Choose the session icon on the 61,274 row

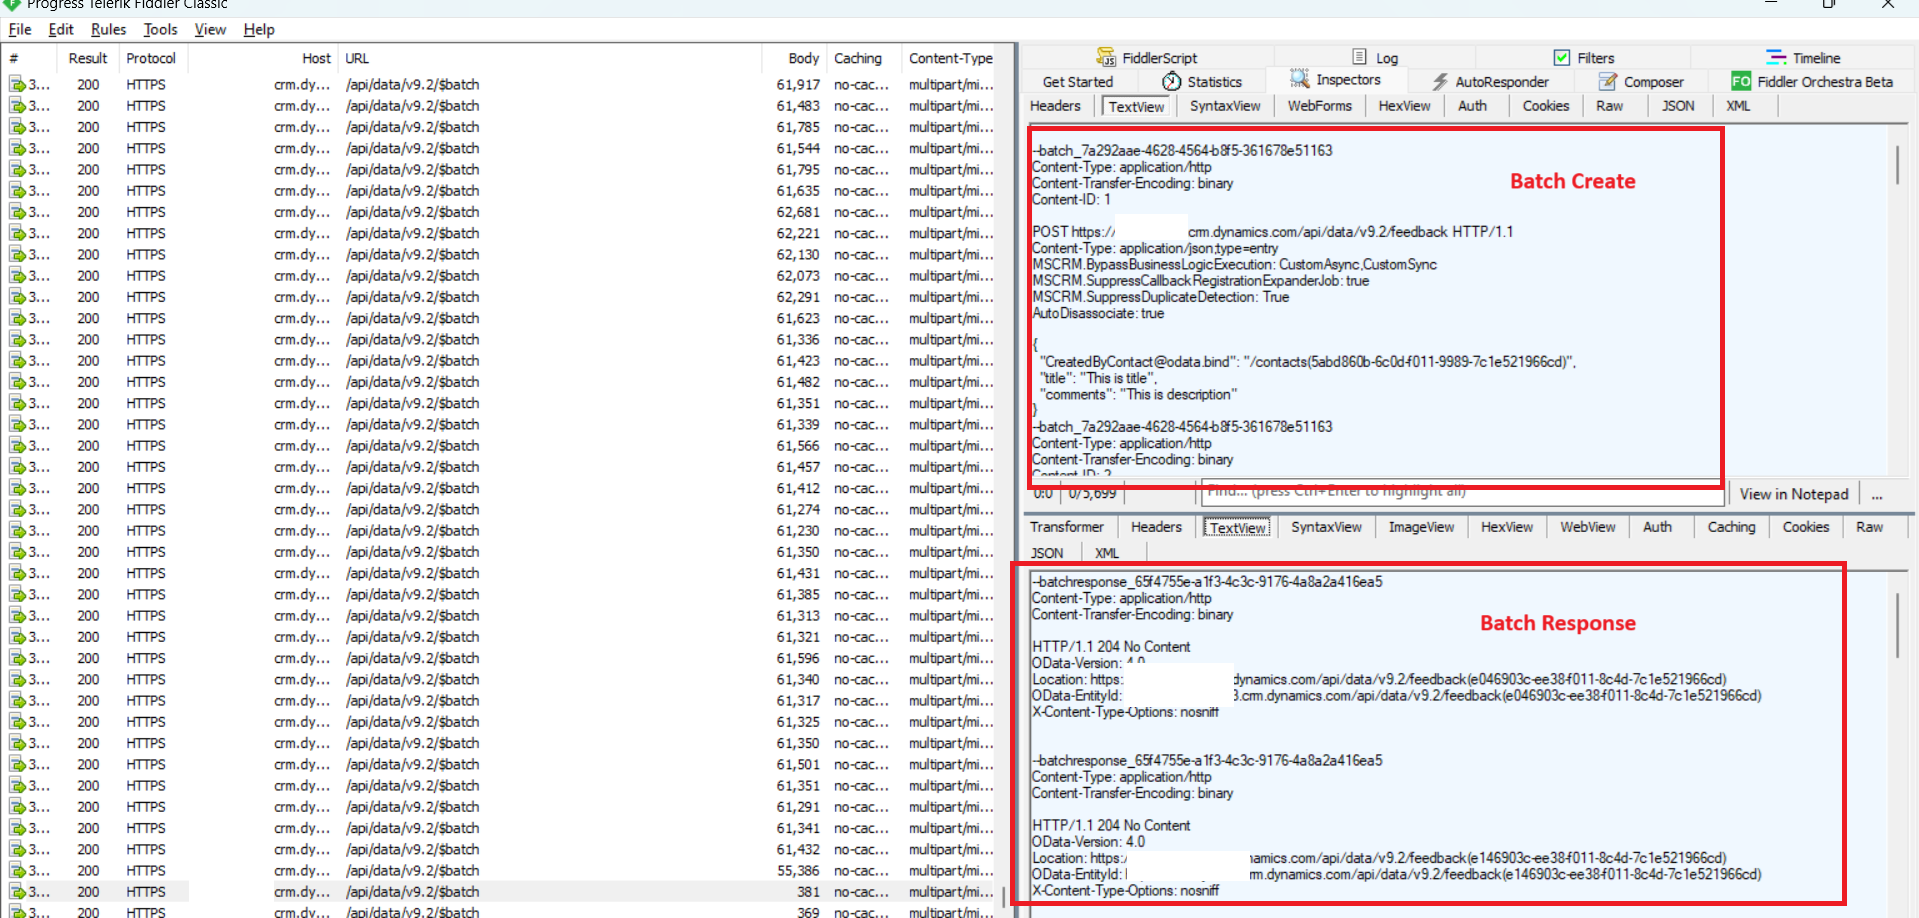click(18, 510)
